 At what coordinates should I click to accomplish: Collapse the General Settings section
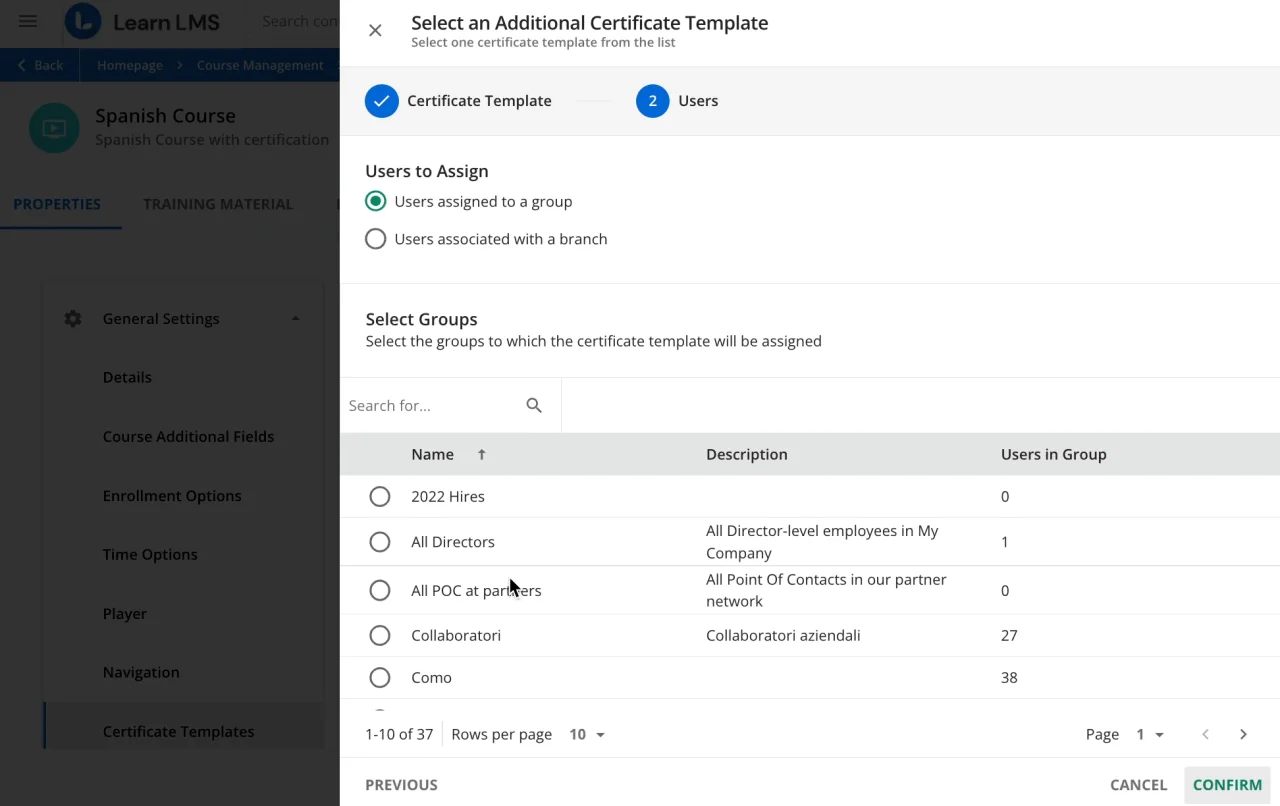(x=295, y=319)
